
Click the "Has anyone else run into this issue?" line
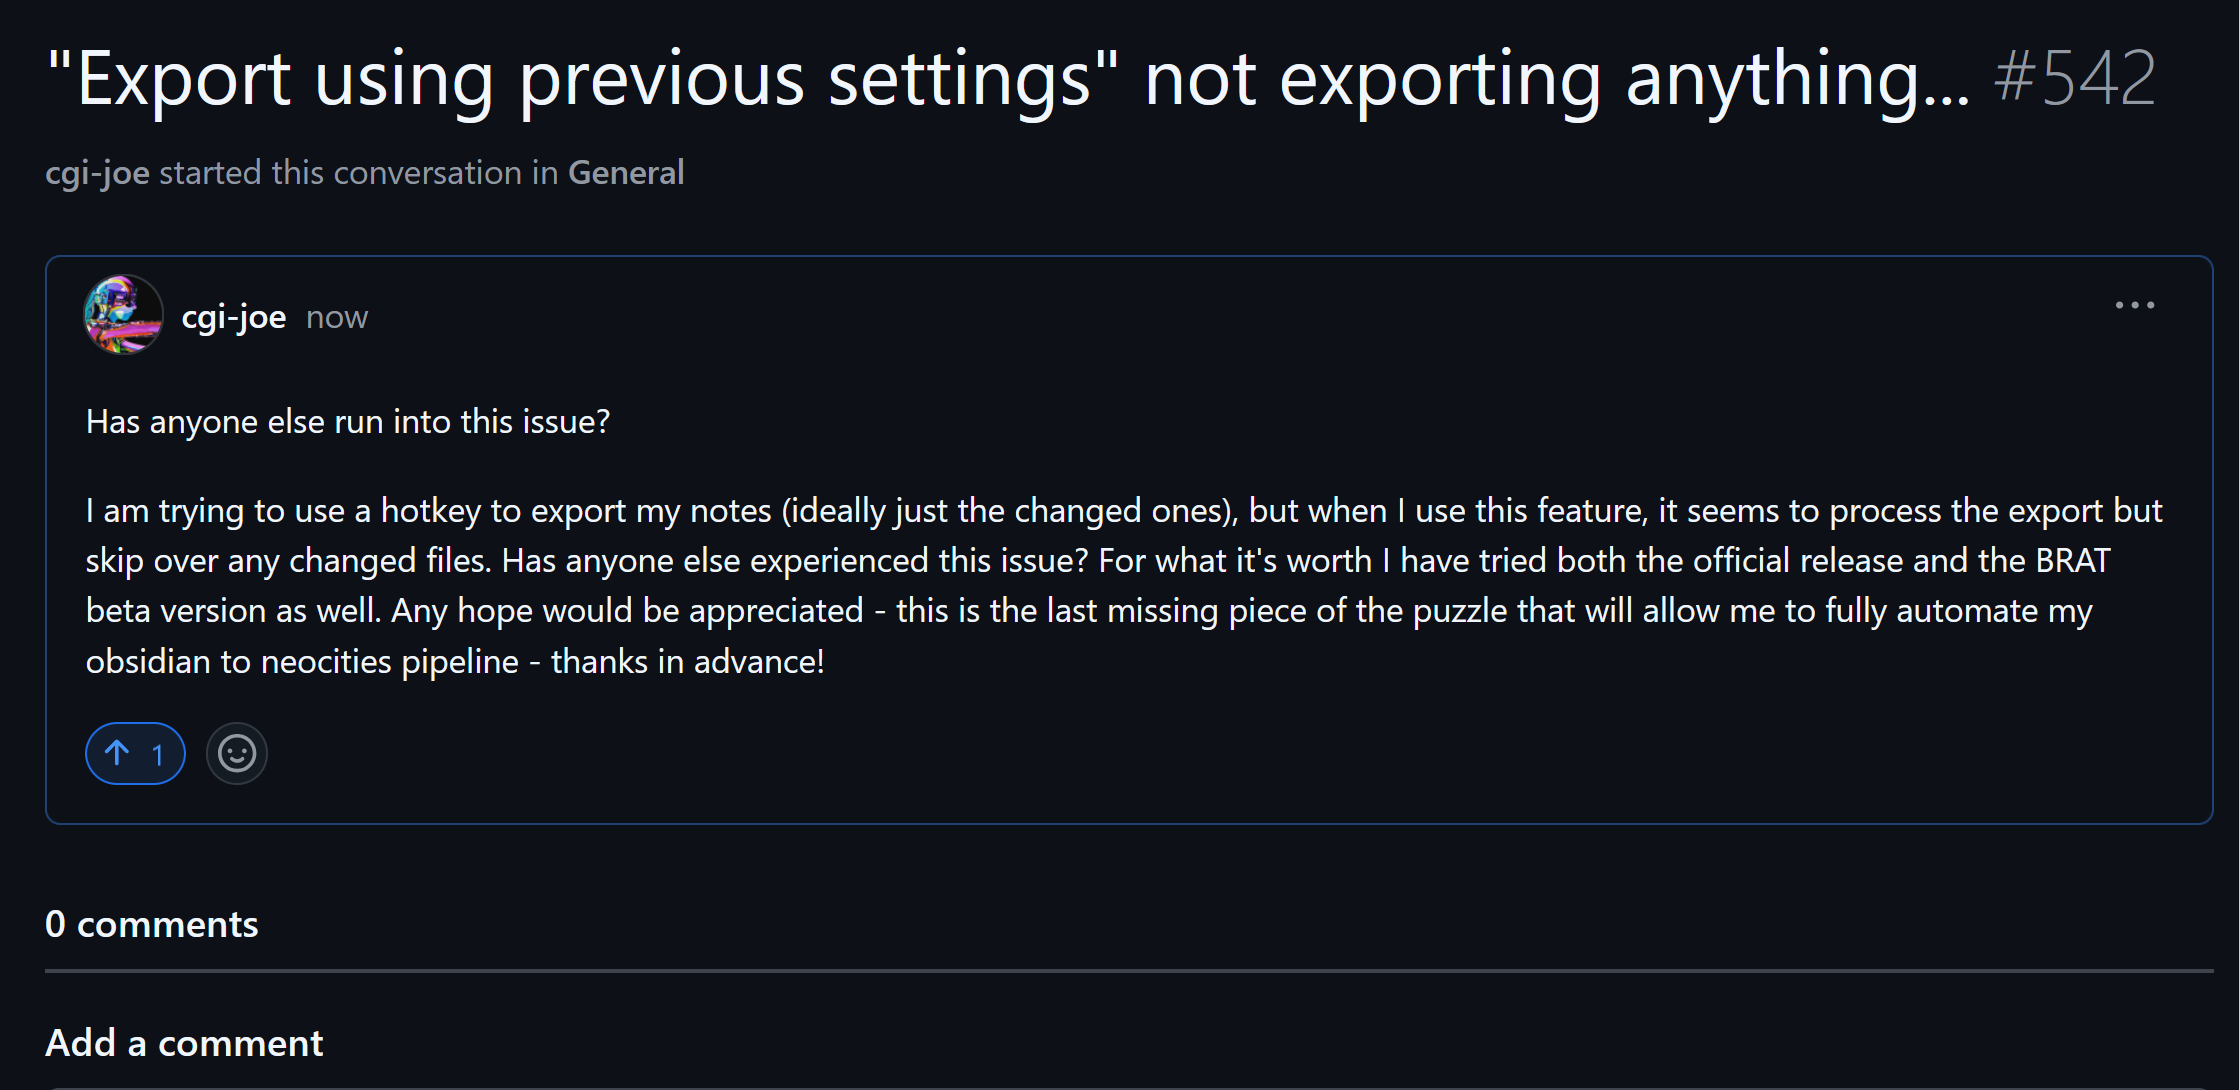(348, 422)
